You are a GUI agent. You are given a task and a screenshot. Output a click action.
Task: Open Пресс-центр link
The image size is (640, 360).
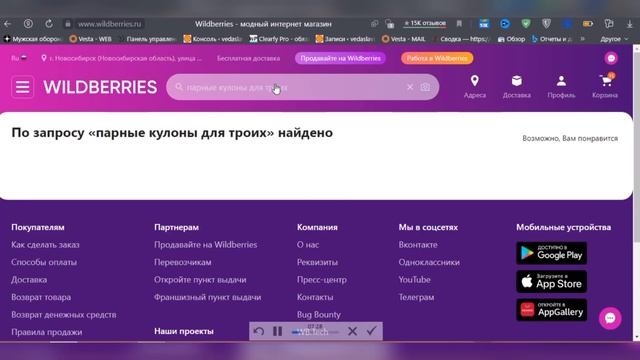(x=322, y=280)
